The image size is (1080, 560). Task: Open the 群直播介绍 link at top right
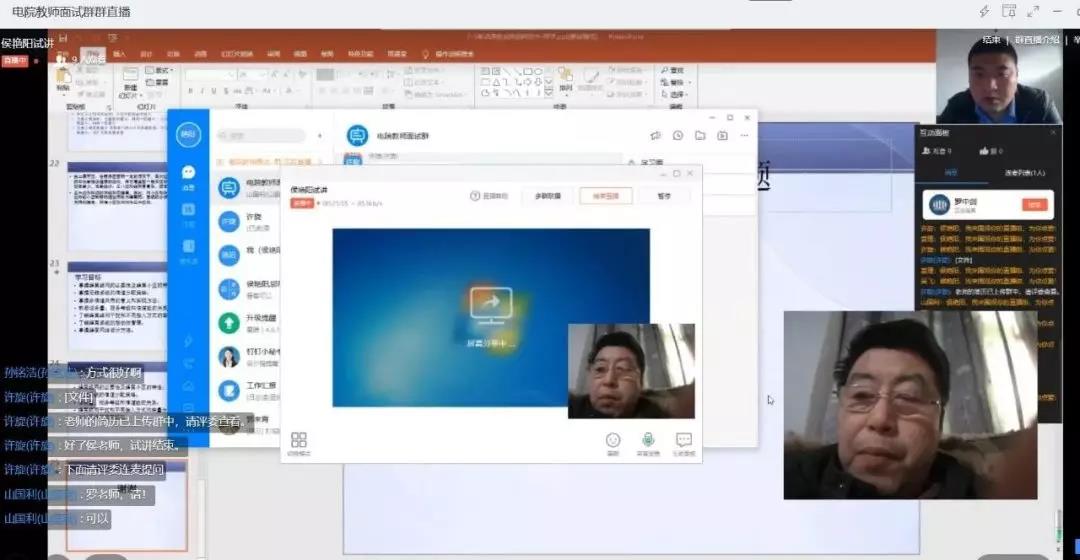tap(1037, 40)
